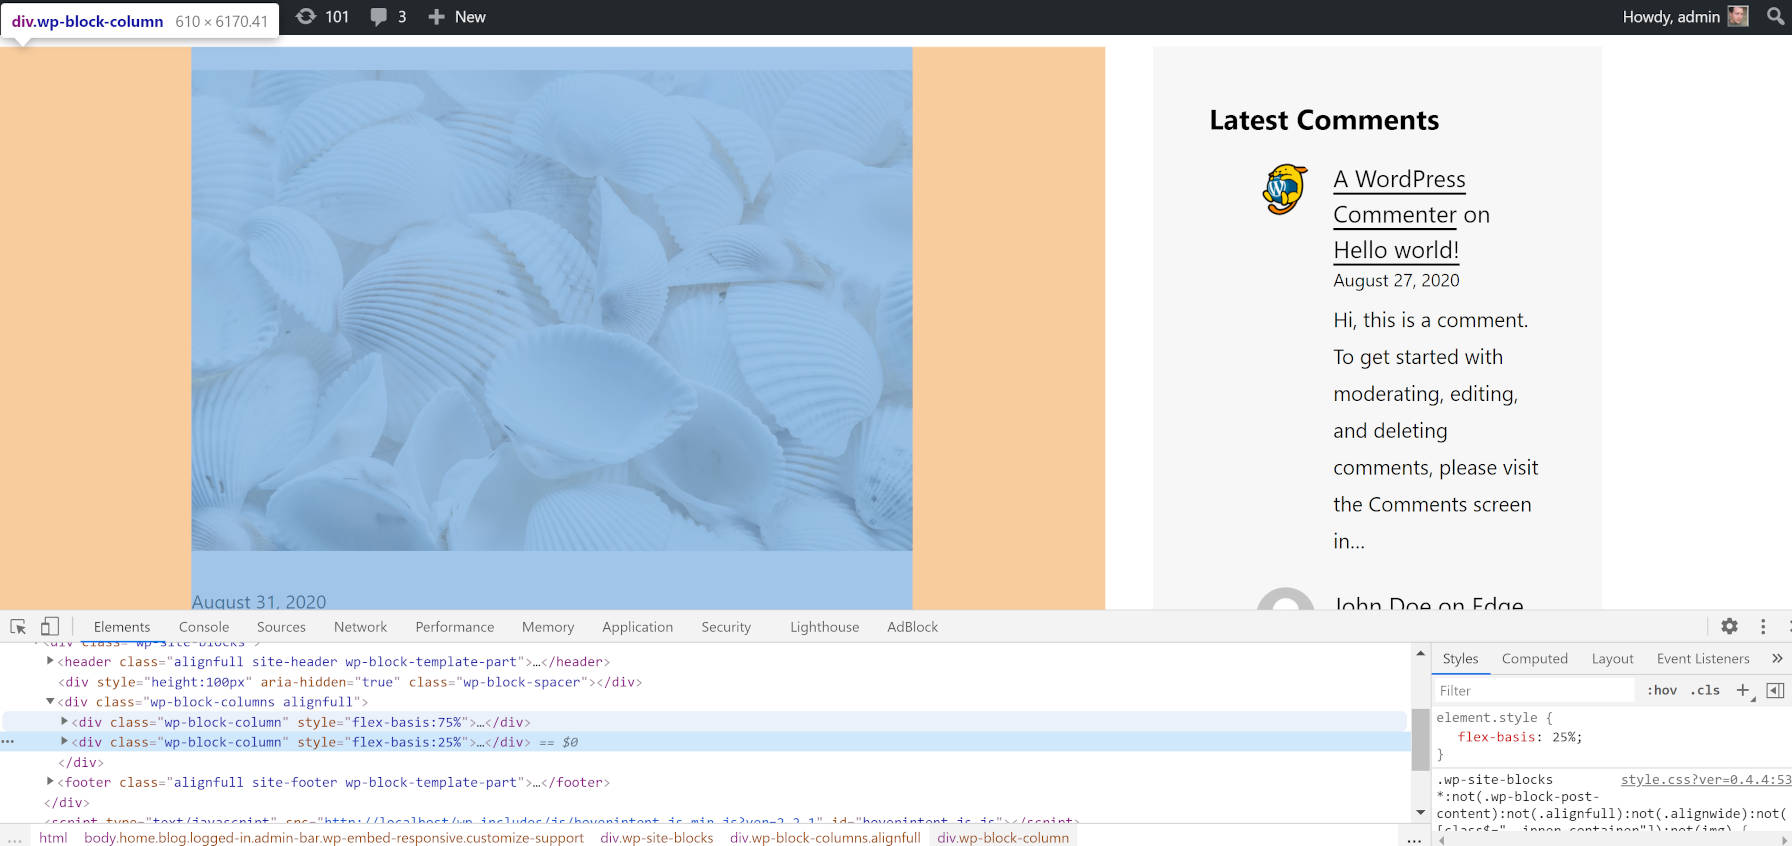Screen dimensions: 1792x846
Task: Open DevTools settings gear
Action: [x=1729, y=626]
